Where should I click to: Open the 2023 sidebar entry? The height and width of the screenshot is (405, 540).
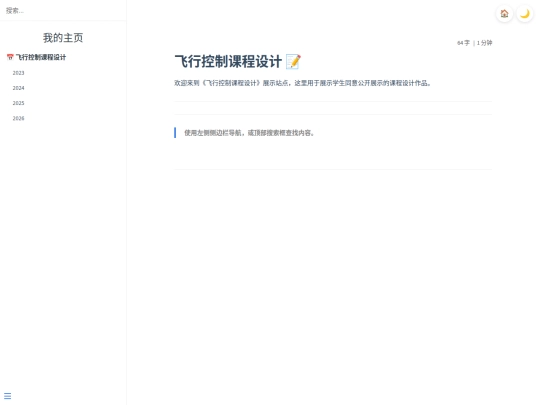click(19, 73)
